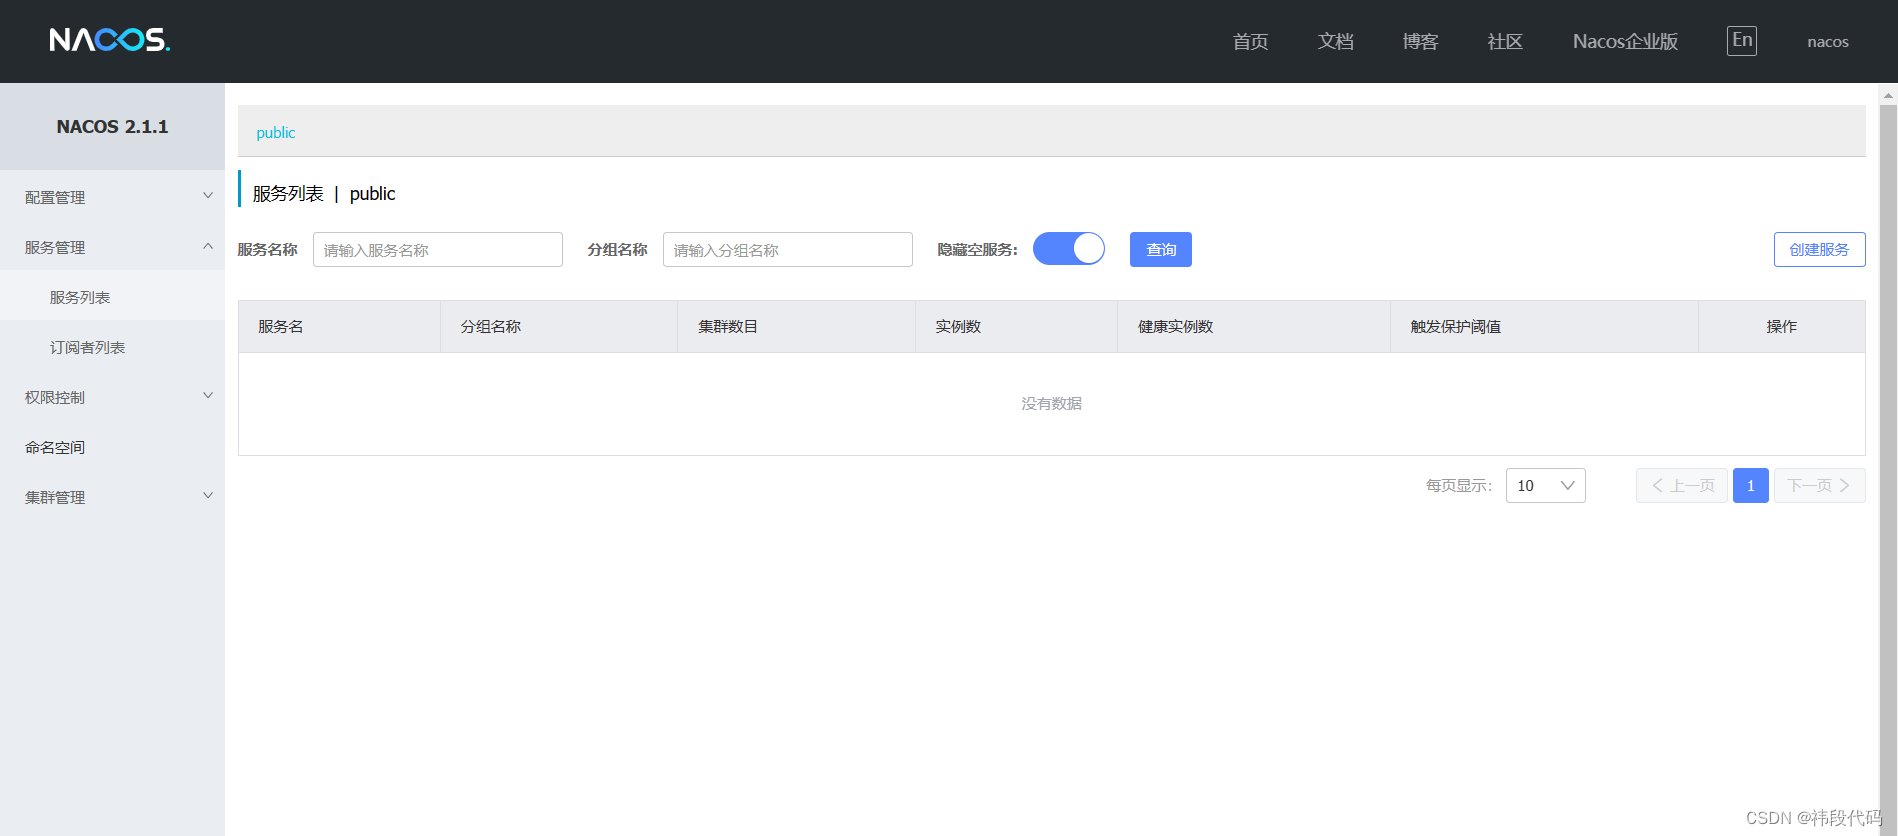Screen dimensions: 1898x836
Task: Focus the 服务名称 input field
Action: point(438,250)
